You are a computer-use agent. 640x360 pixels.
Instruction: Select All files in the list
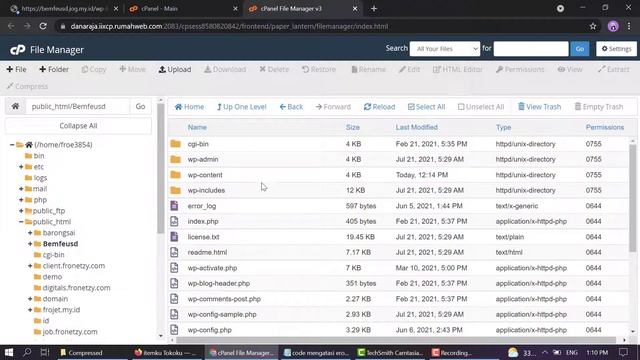(x=426, y=107)
